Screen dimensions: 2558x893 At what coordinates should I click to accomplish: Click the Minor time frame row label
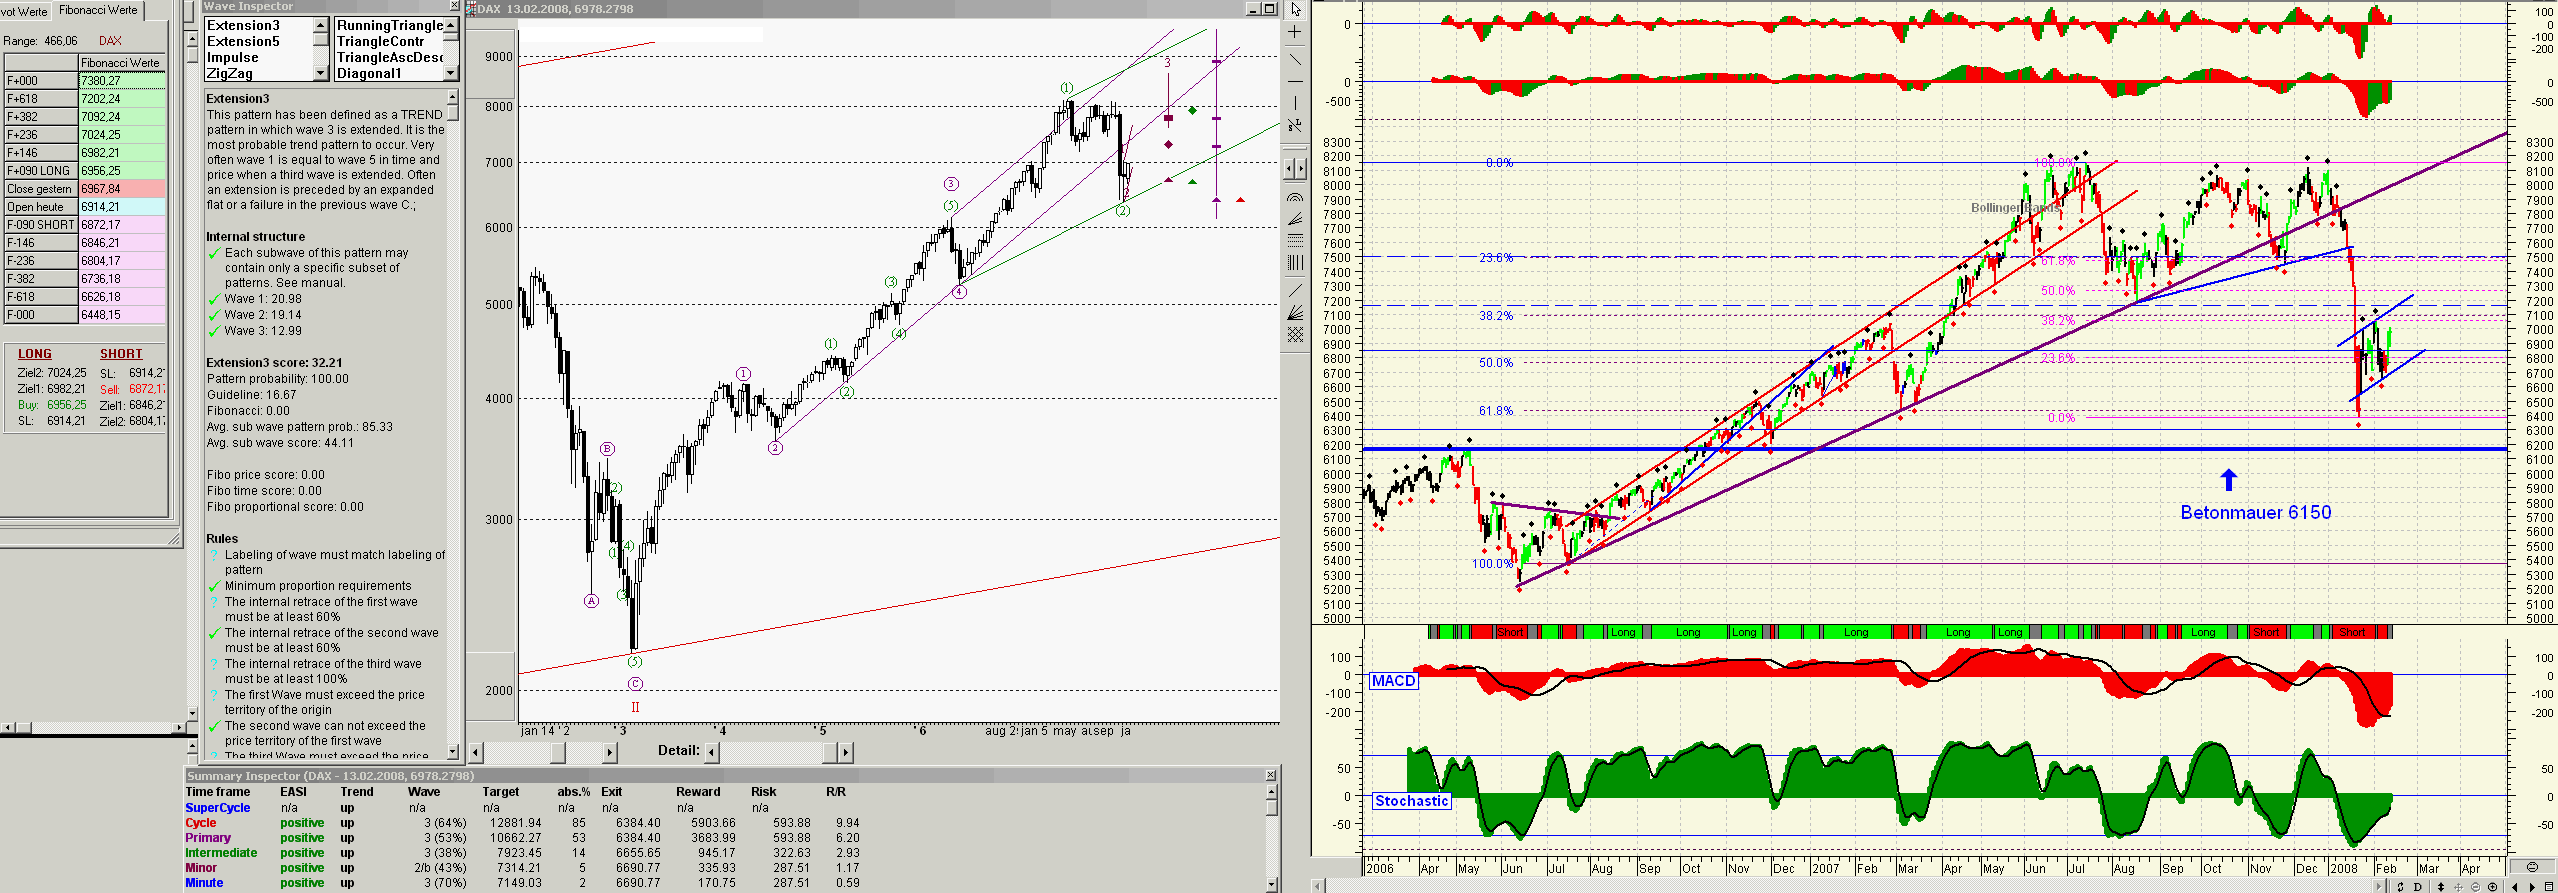[201, 868]
